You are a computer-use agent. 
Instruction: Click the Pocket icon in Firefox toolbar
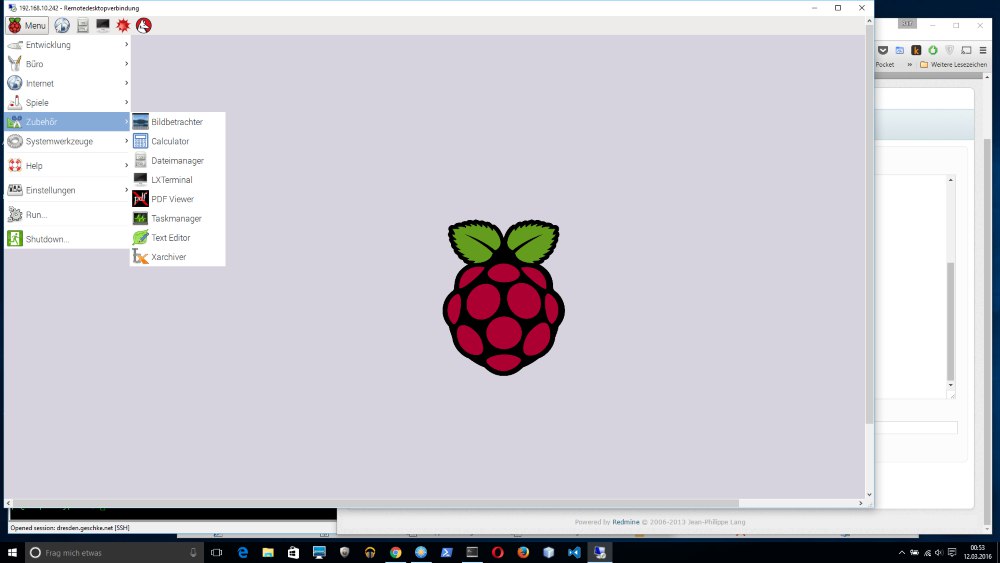coord(883,50)
